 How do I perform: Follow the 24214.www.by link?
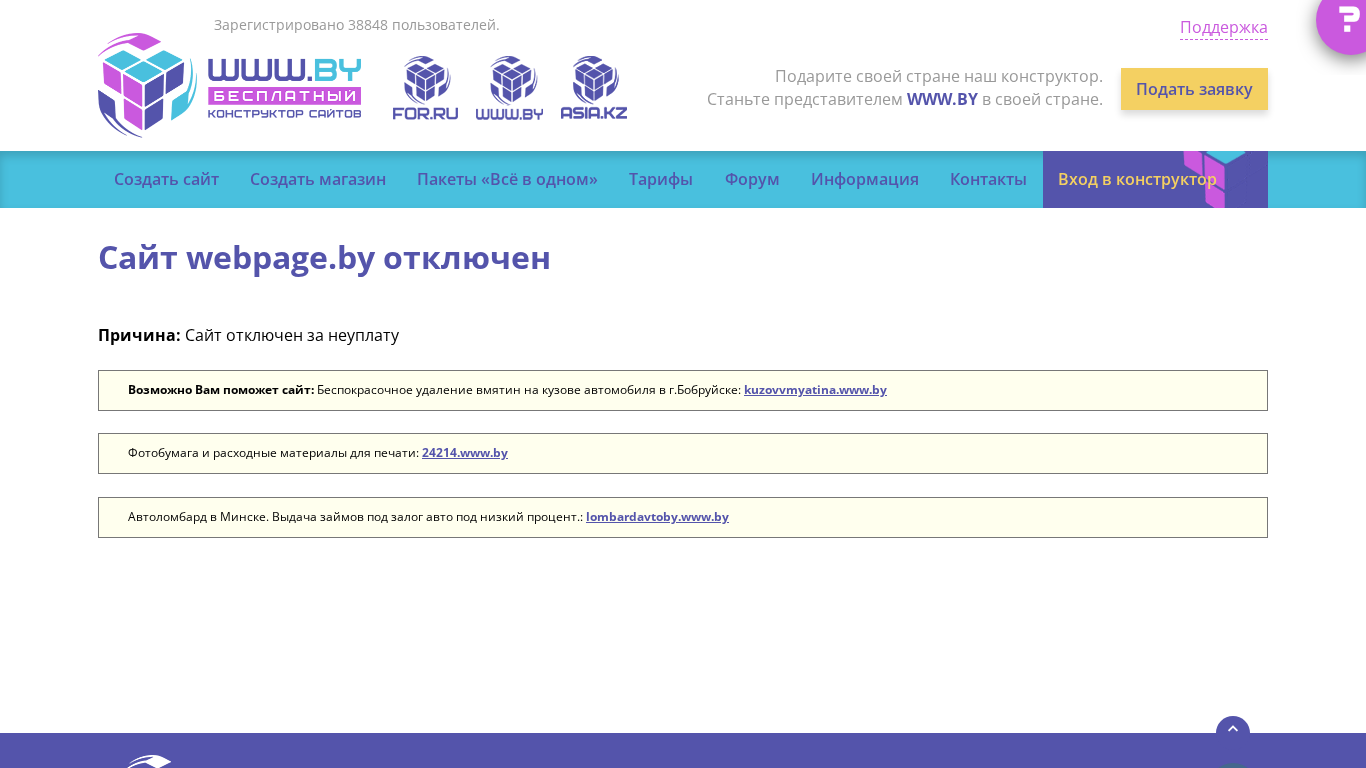pos(465,453)
